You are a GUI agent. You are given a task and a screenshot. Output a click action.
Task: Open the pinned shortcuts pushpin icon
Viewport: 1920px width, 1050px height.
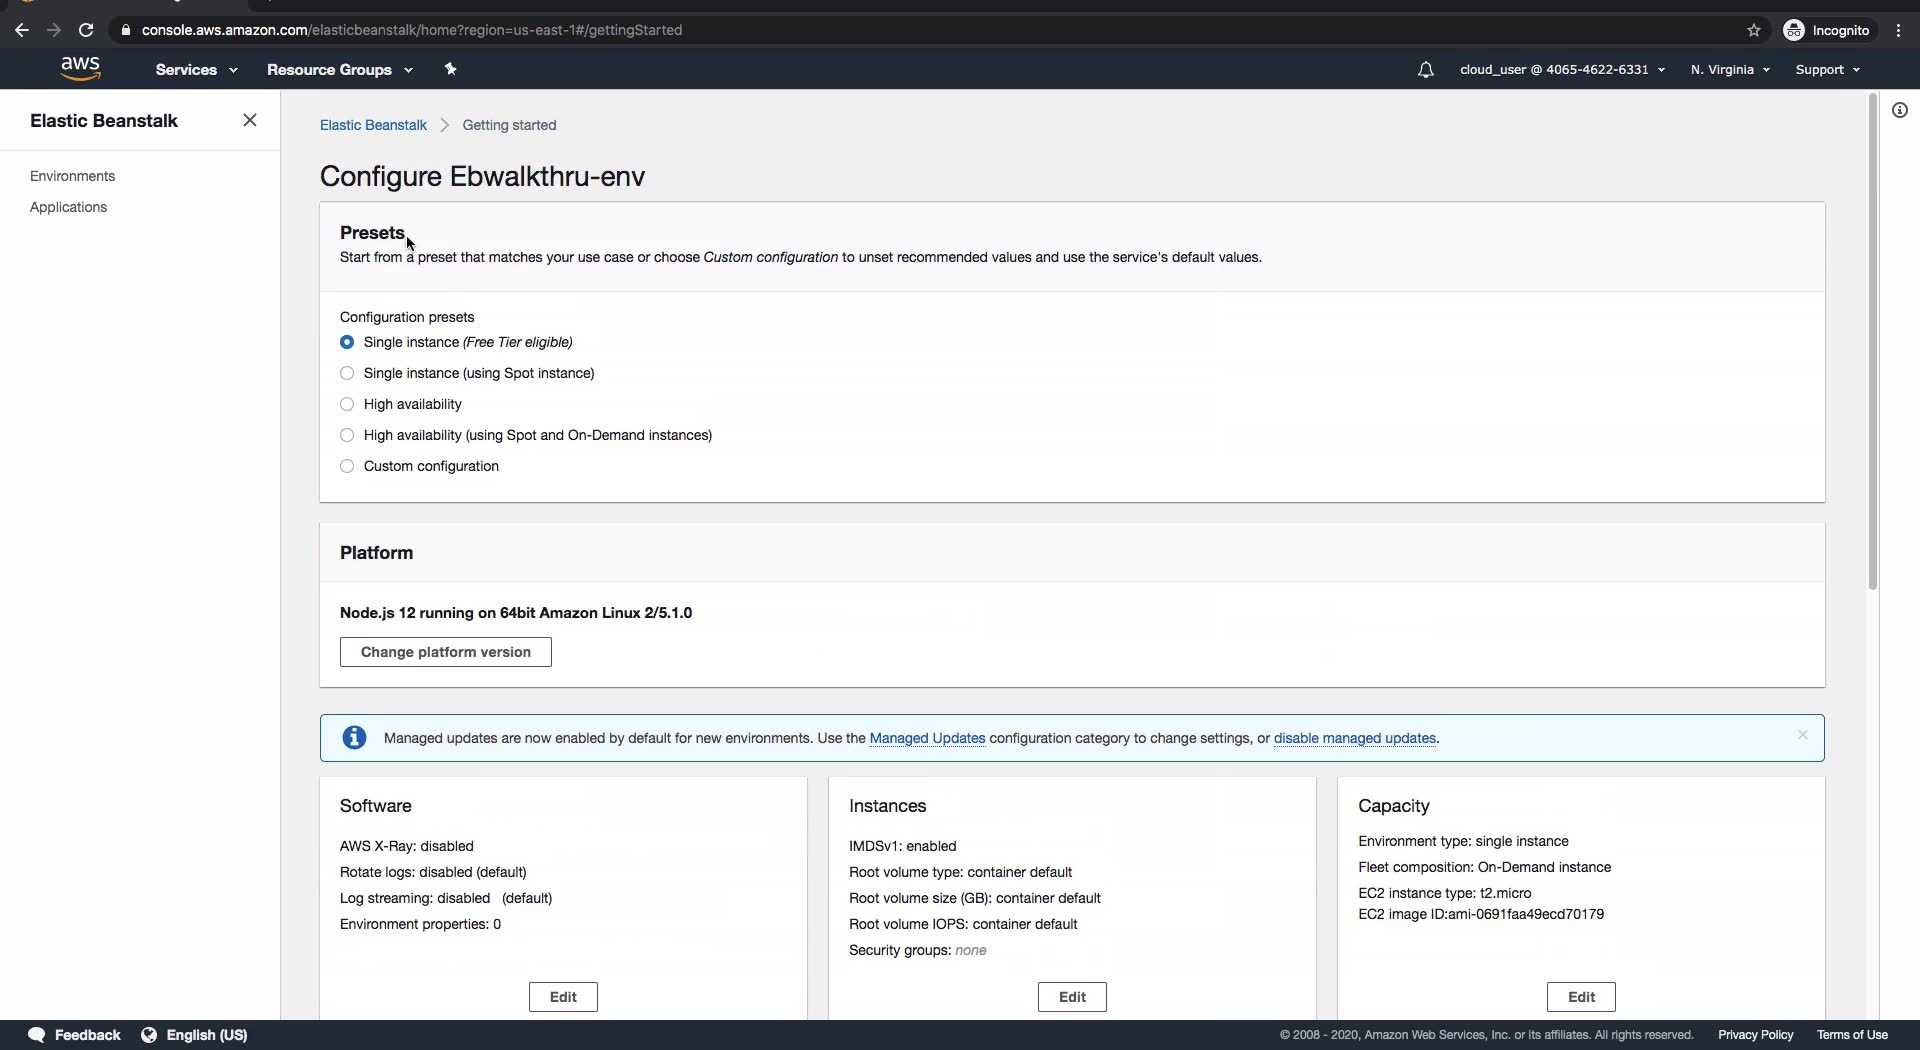pos(450,69)
